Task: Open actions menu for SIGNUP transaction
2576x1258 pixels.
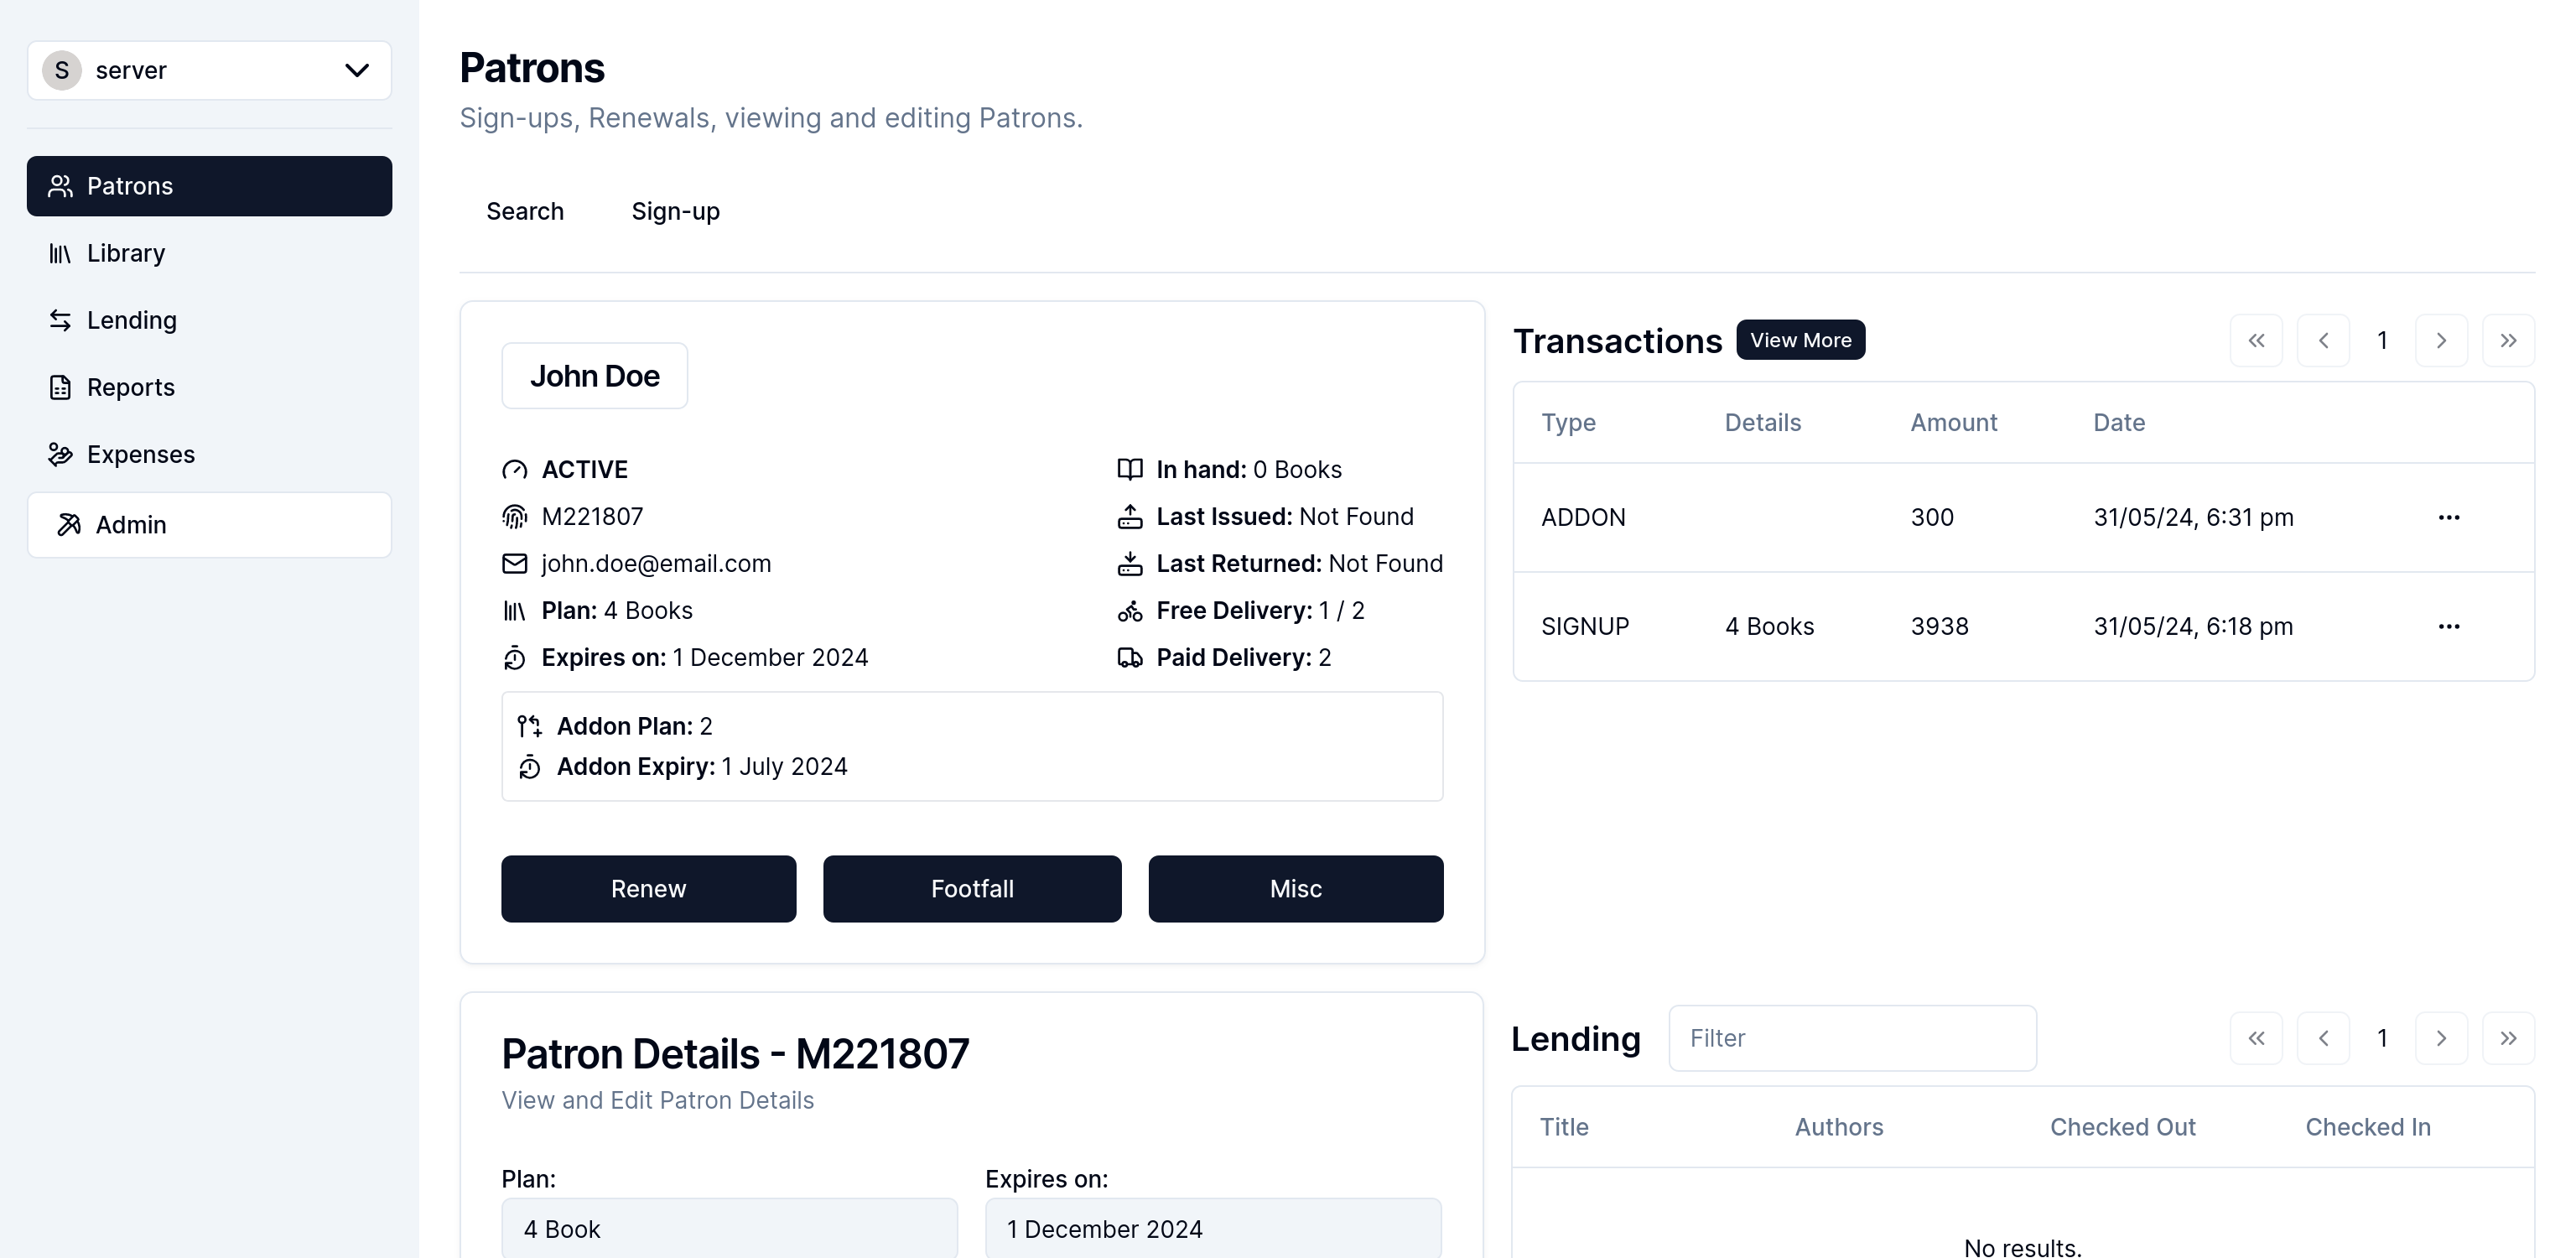Action: coord(2448,626)
